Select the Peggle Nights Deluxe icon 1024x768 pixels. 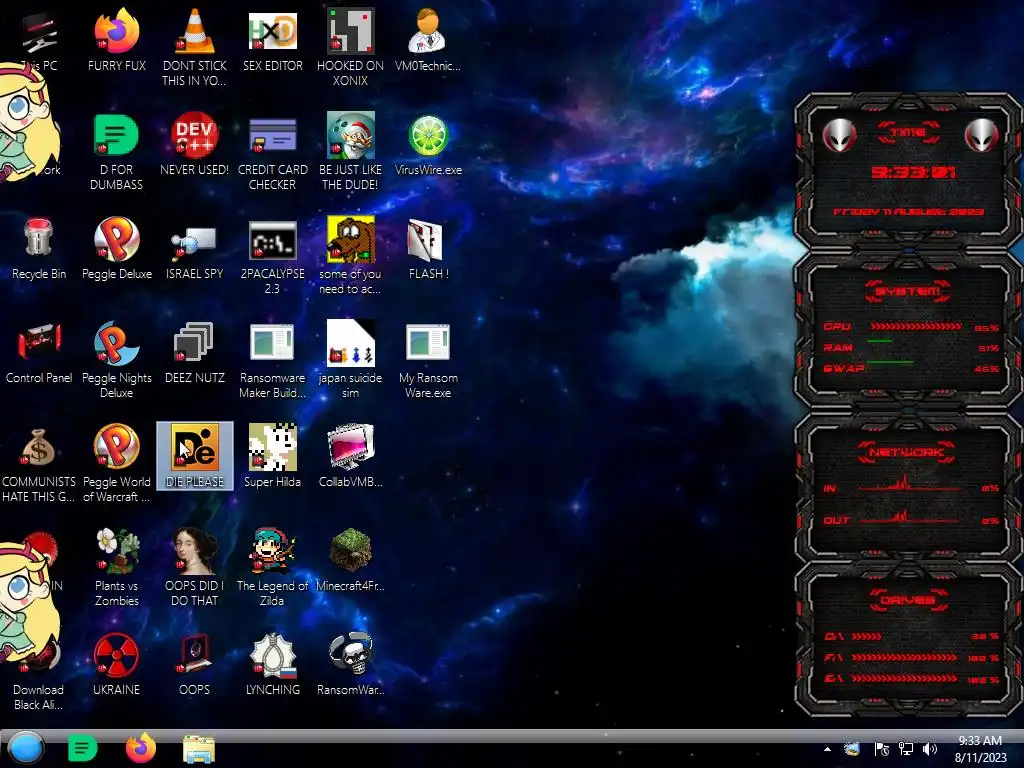pyautogui.click(x=117, y=343)
